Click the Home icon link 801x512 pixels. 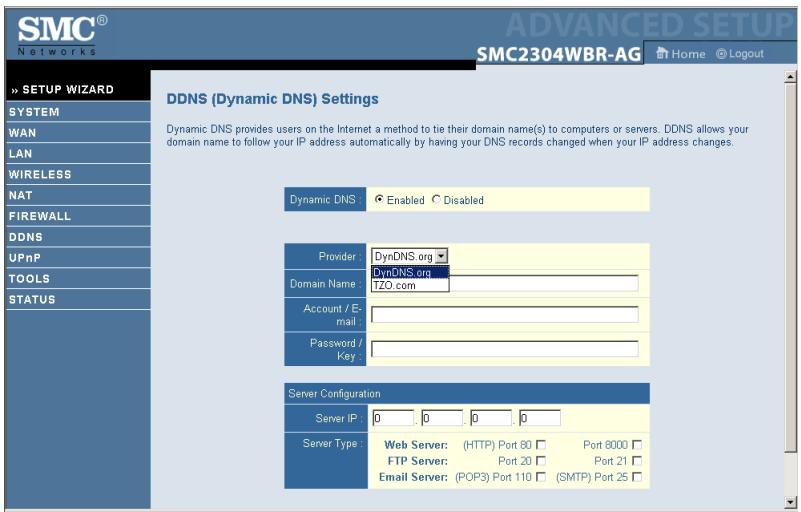(x=680, y=54)
